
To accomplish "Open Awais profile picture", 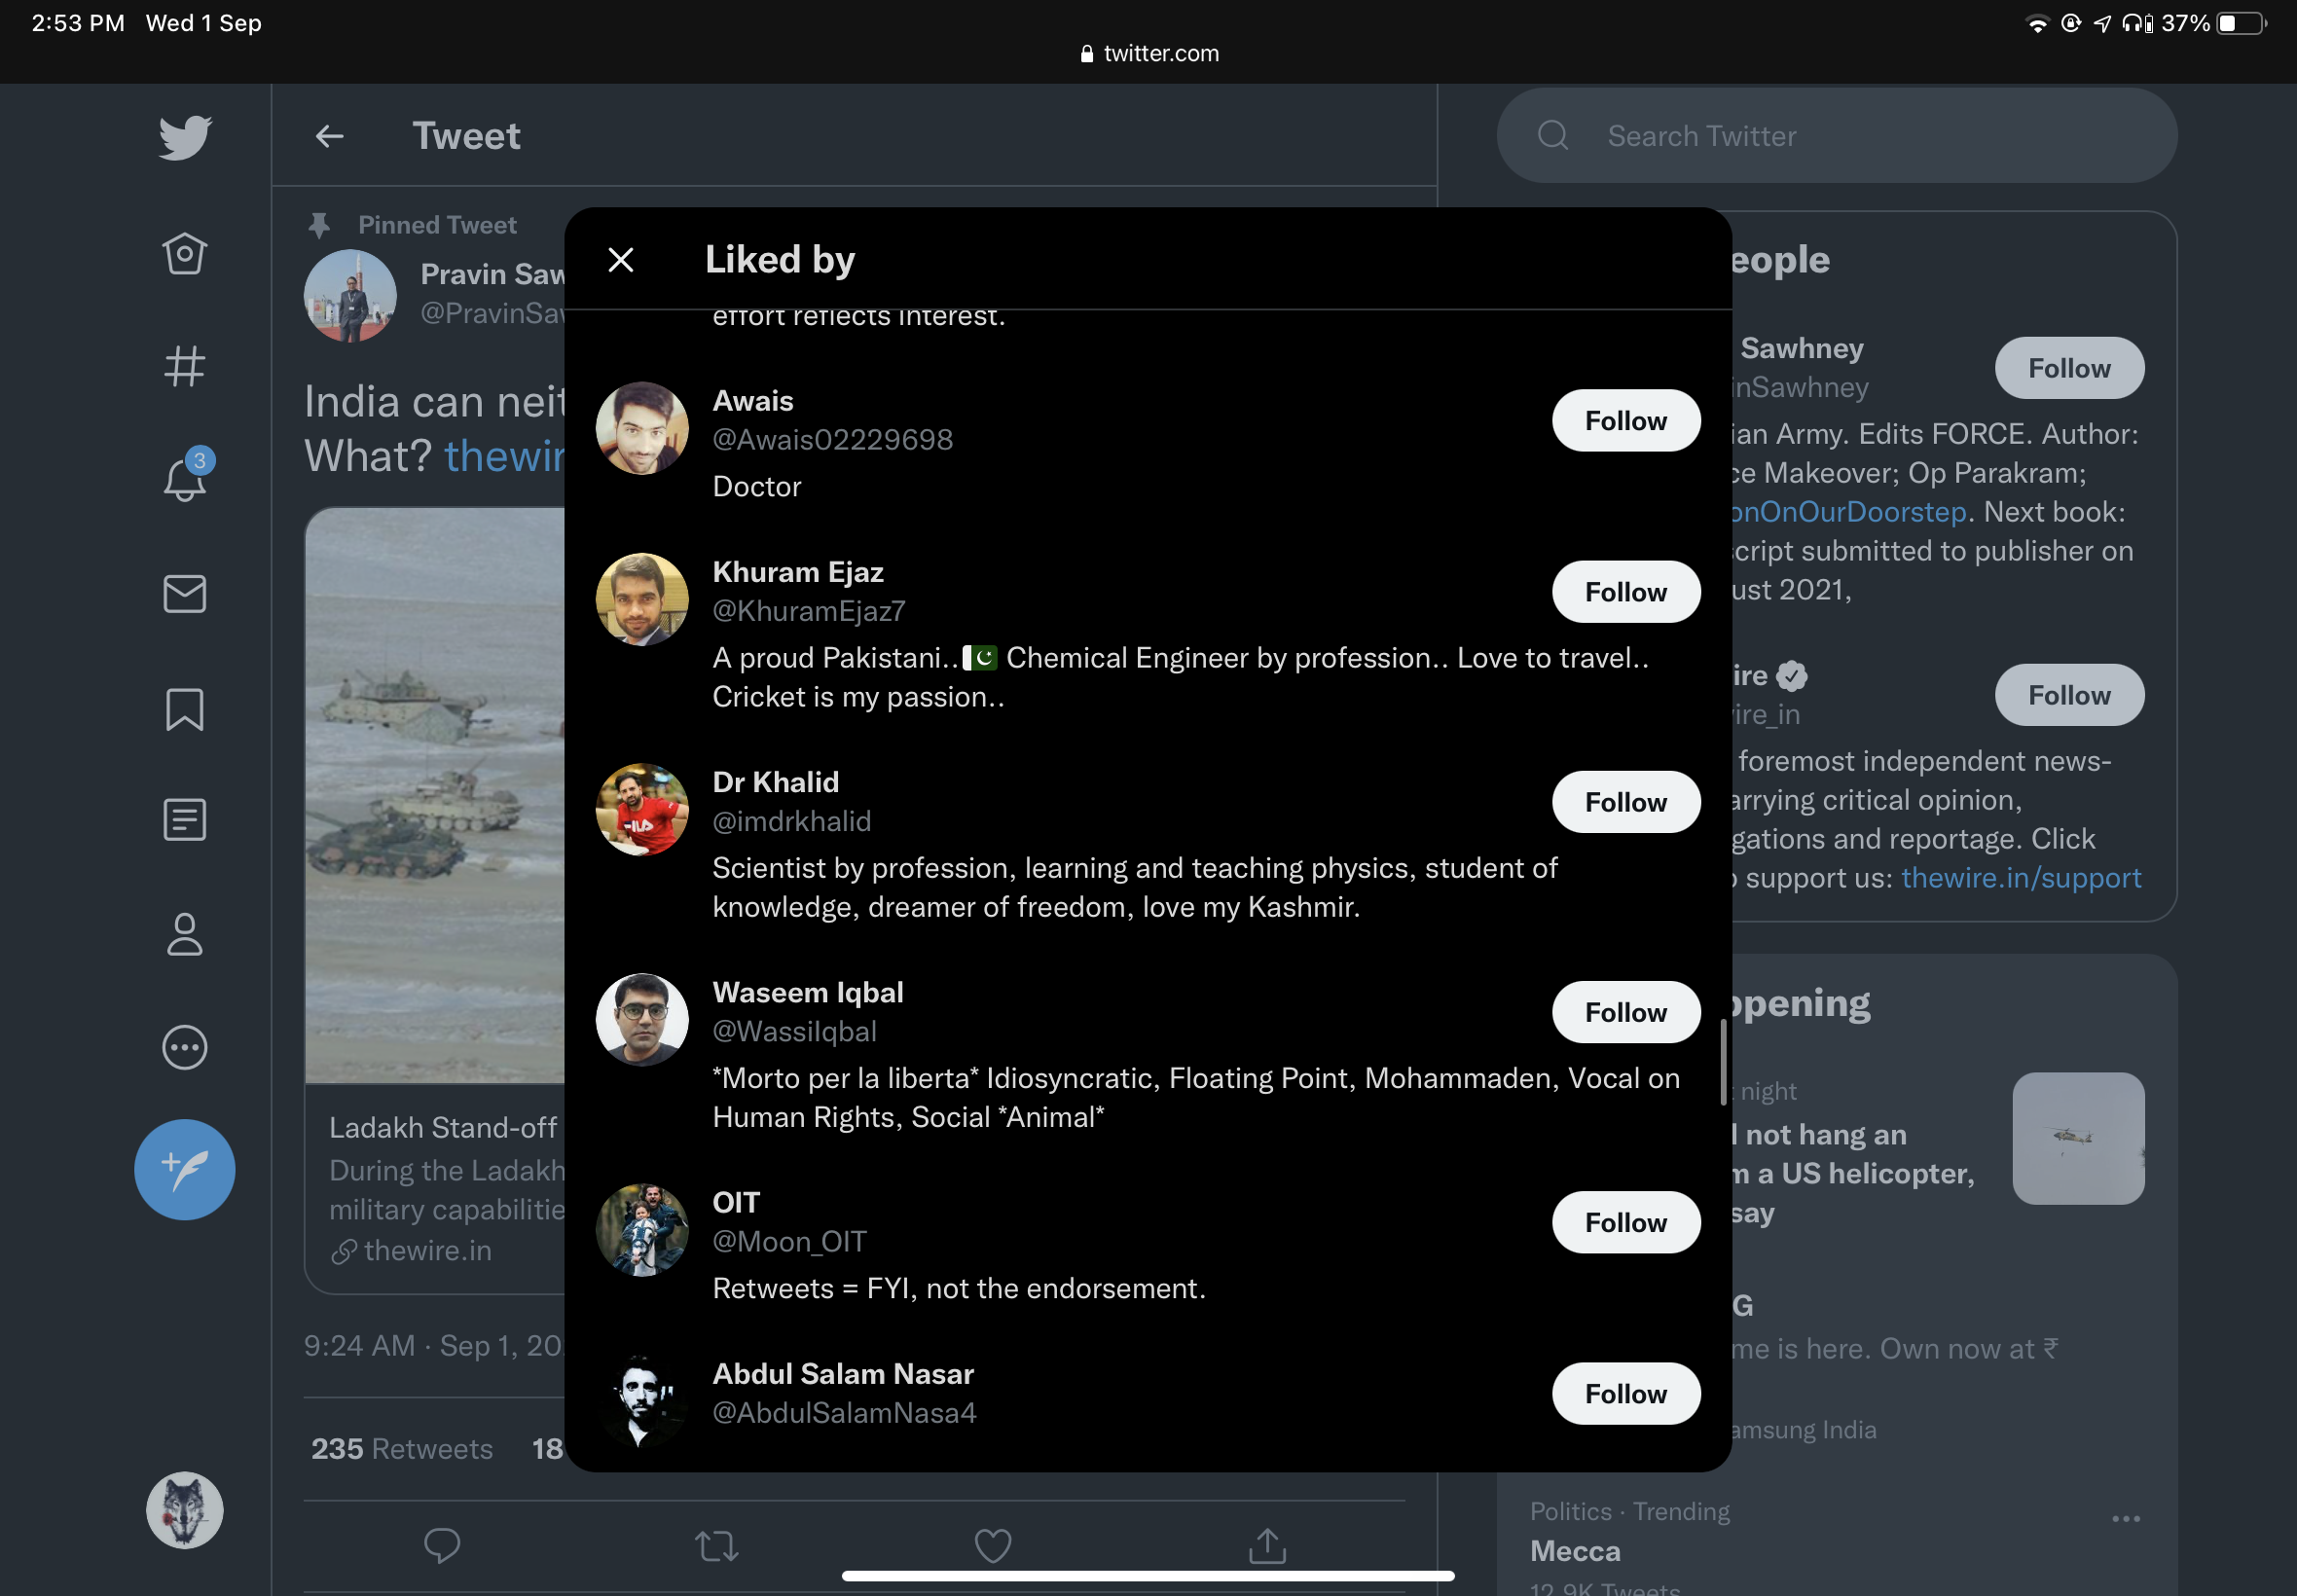I will pyautogui.click(x=642, y=428).
